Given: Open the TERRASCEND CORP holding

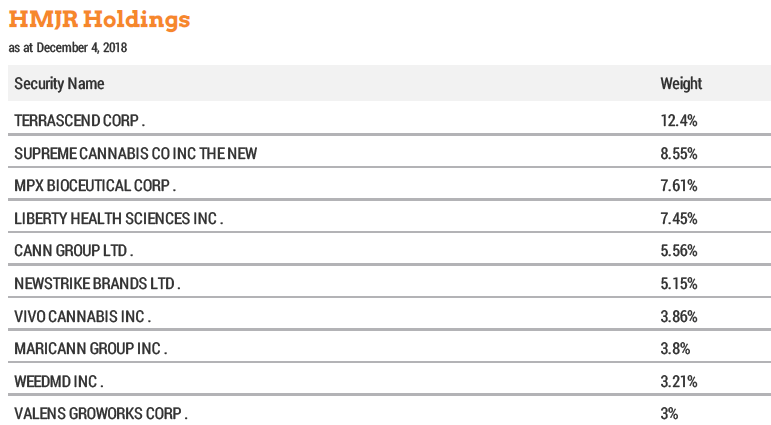Looking at the screenshot, I should pos(79,120).
